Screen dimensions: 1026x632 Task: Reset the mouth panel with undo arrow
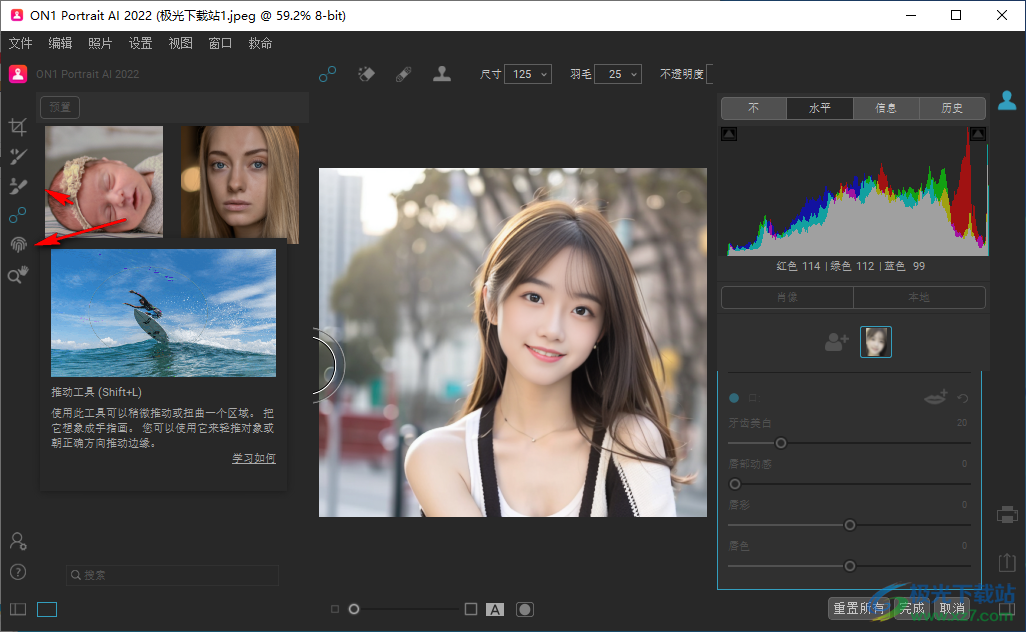pos(963,398)
